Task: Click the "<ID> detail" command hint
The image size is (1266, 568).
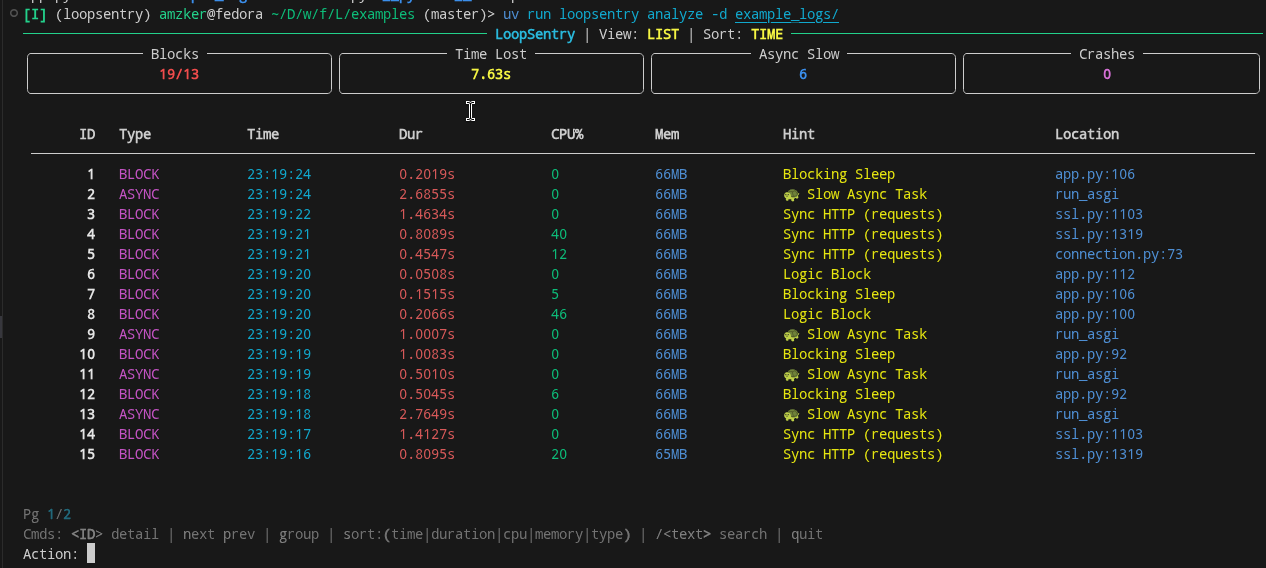Action: click(115, 534)
